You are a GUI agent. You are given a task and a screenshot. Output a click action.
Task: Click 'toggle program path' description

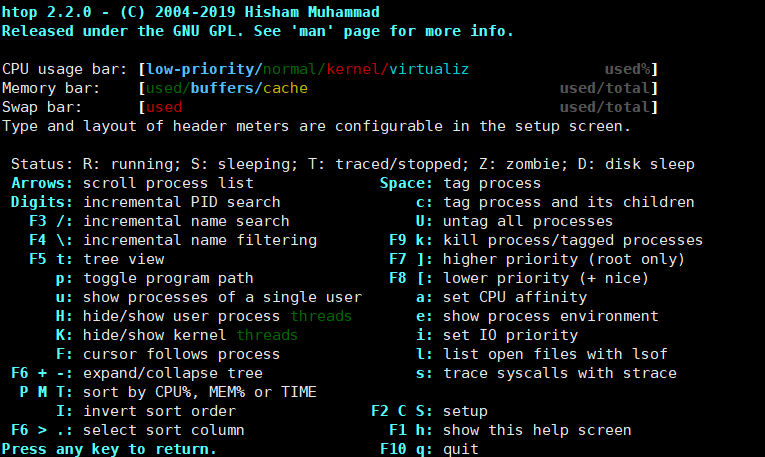(168, 278)
